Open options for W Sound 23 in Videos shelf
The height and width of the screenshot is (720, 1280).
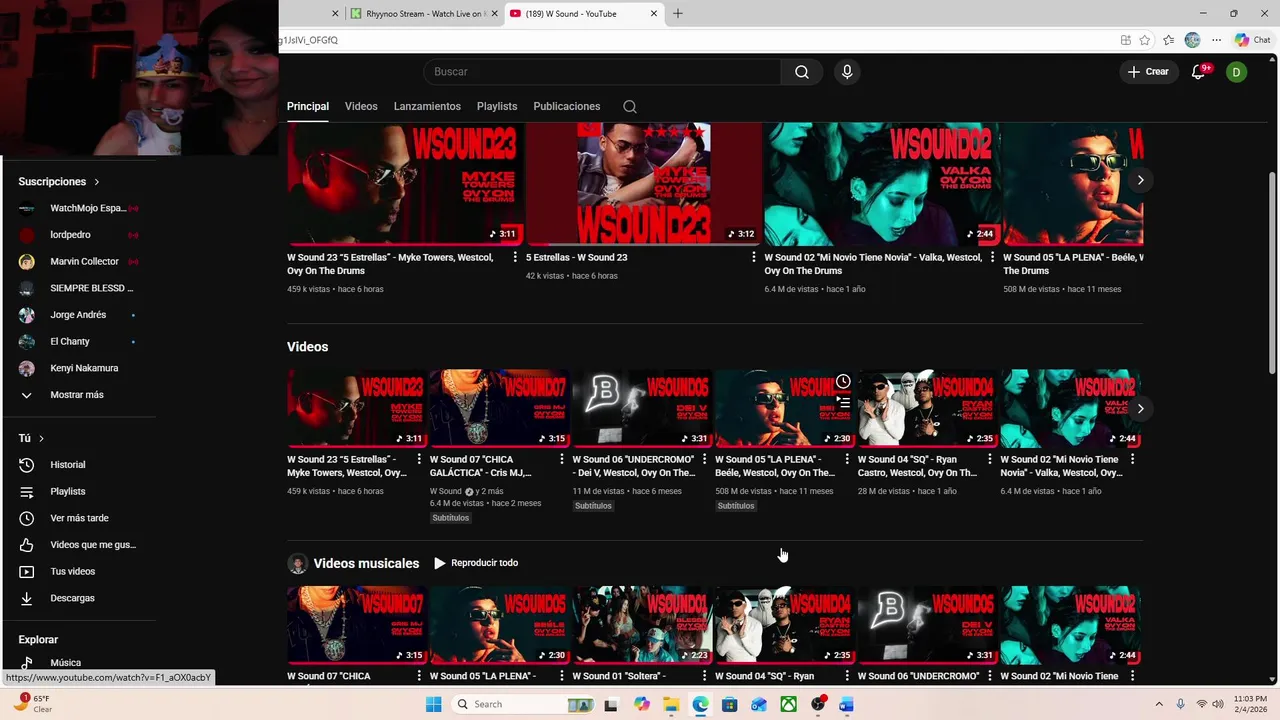tap(420, 460)
